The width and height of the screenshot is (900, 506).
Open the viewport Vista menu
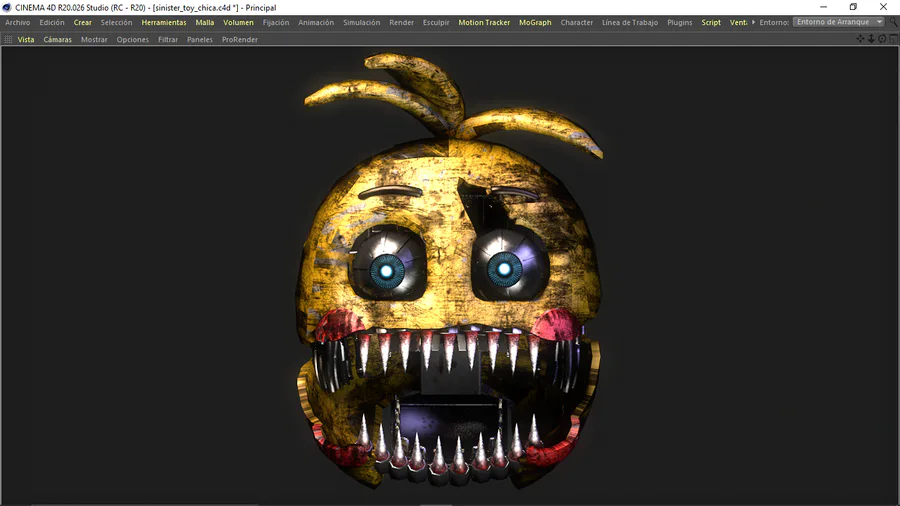pos(26,40)
